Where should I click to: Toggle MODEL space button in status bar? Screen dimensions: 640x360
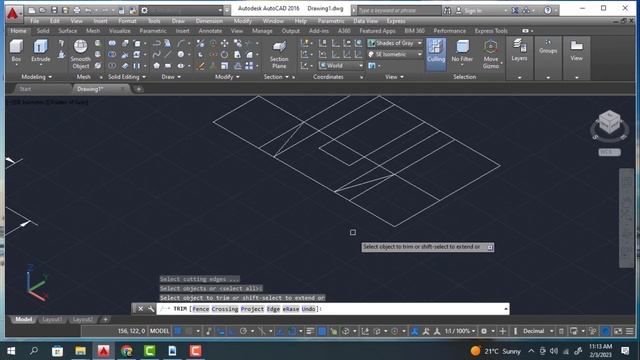pos(159,331)
